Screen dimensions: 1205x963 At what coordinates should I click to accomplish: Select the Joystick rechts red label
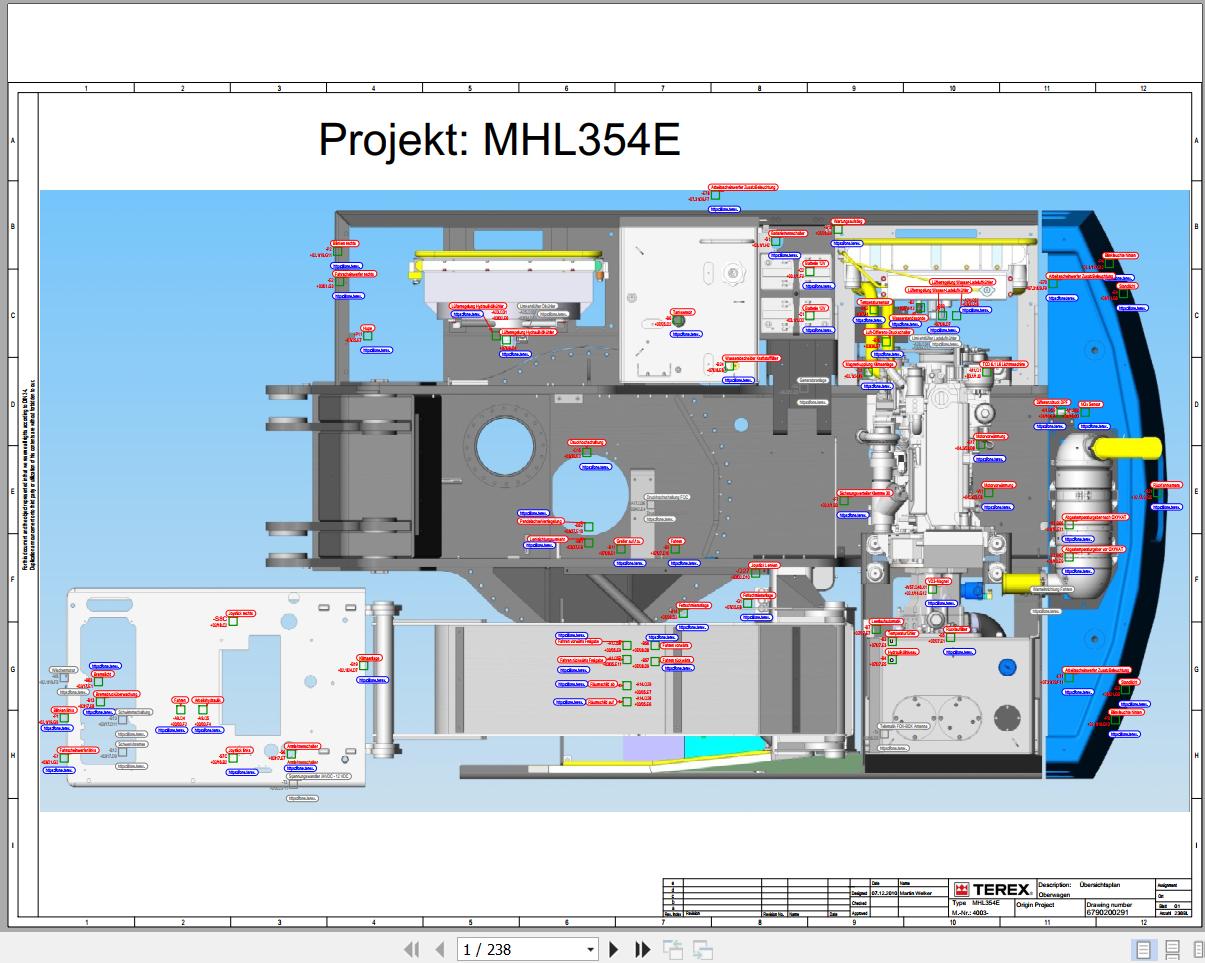tap(240, 613)
